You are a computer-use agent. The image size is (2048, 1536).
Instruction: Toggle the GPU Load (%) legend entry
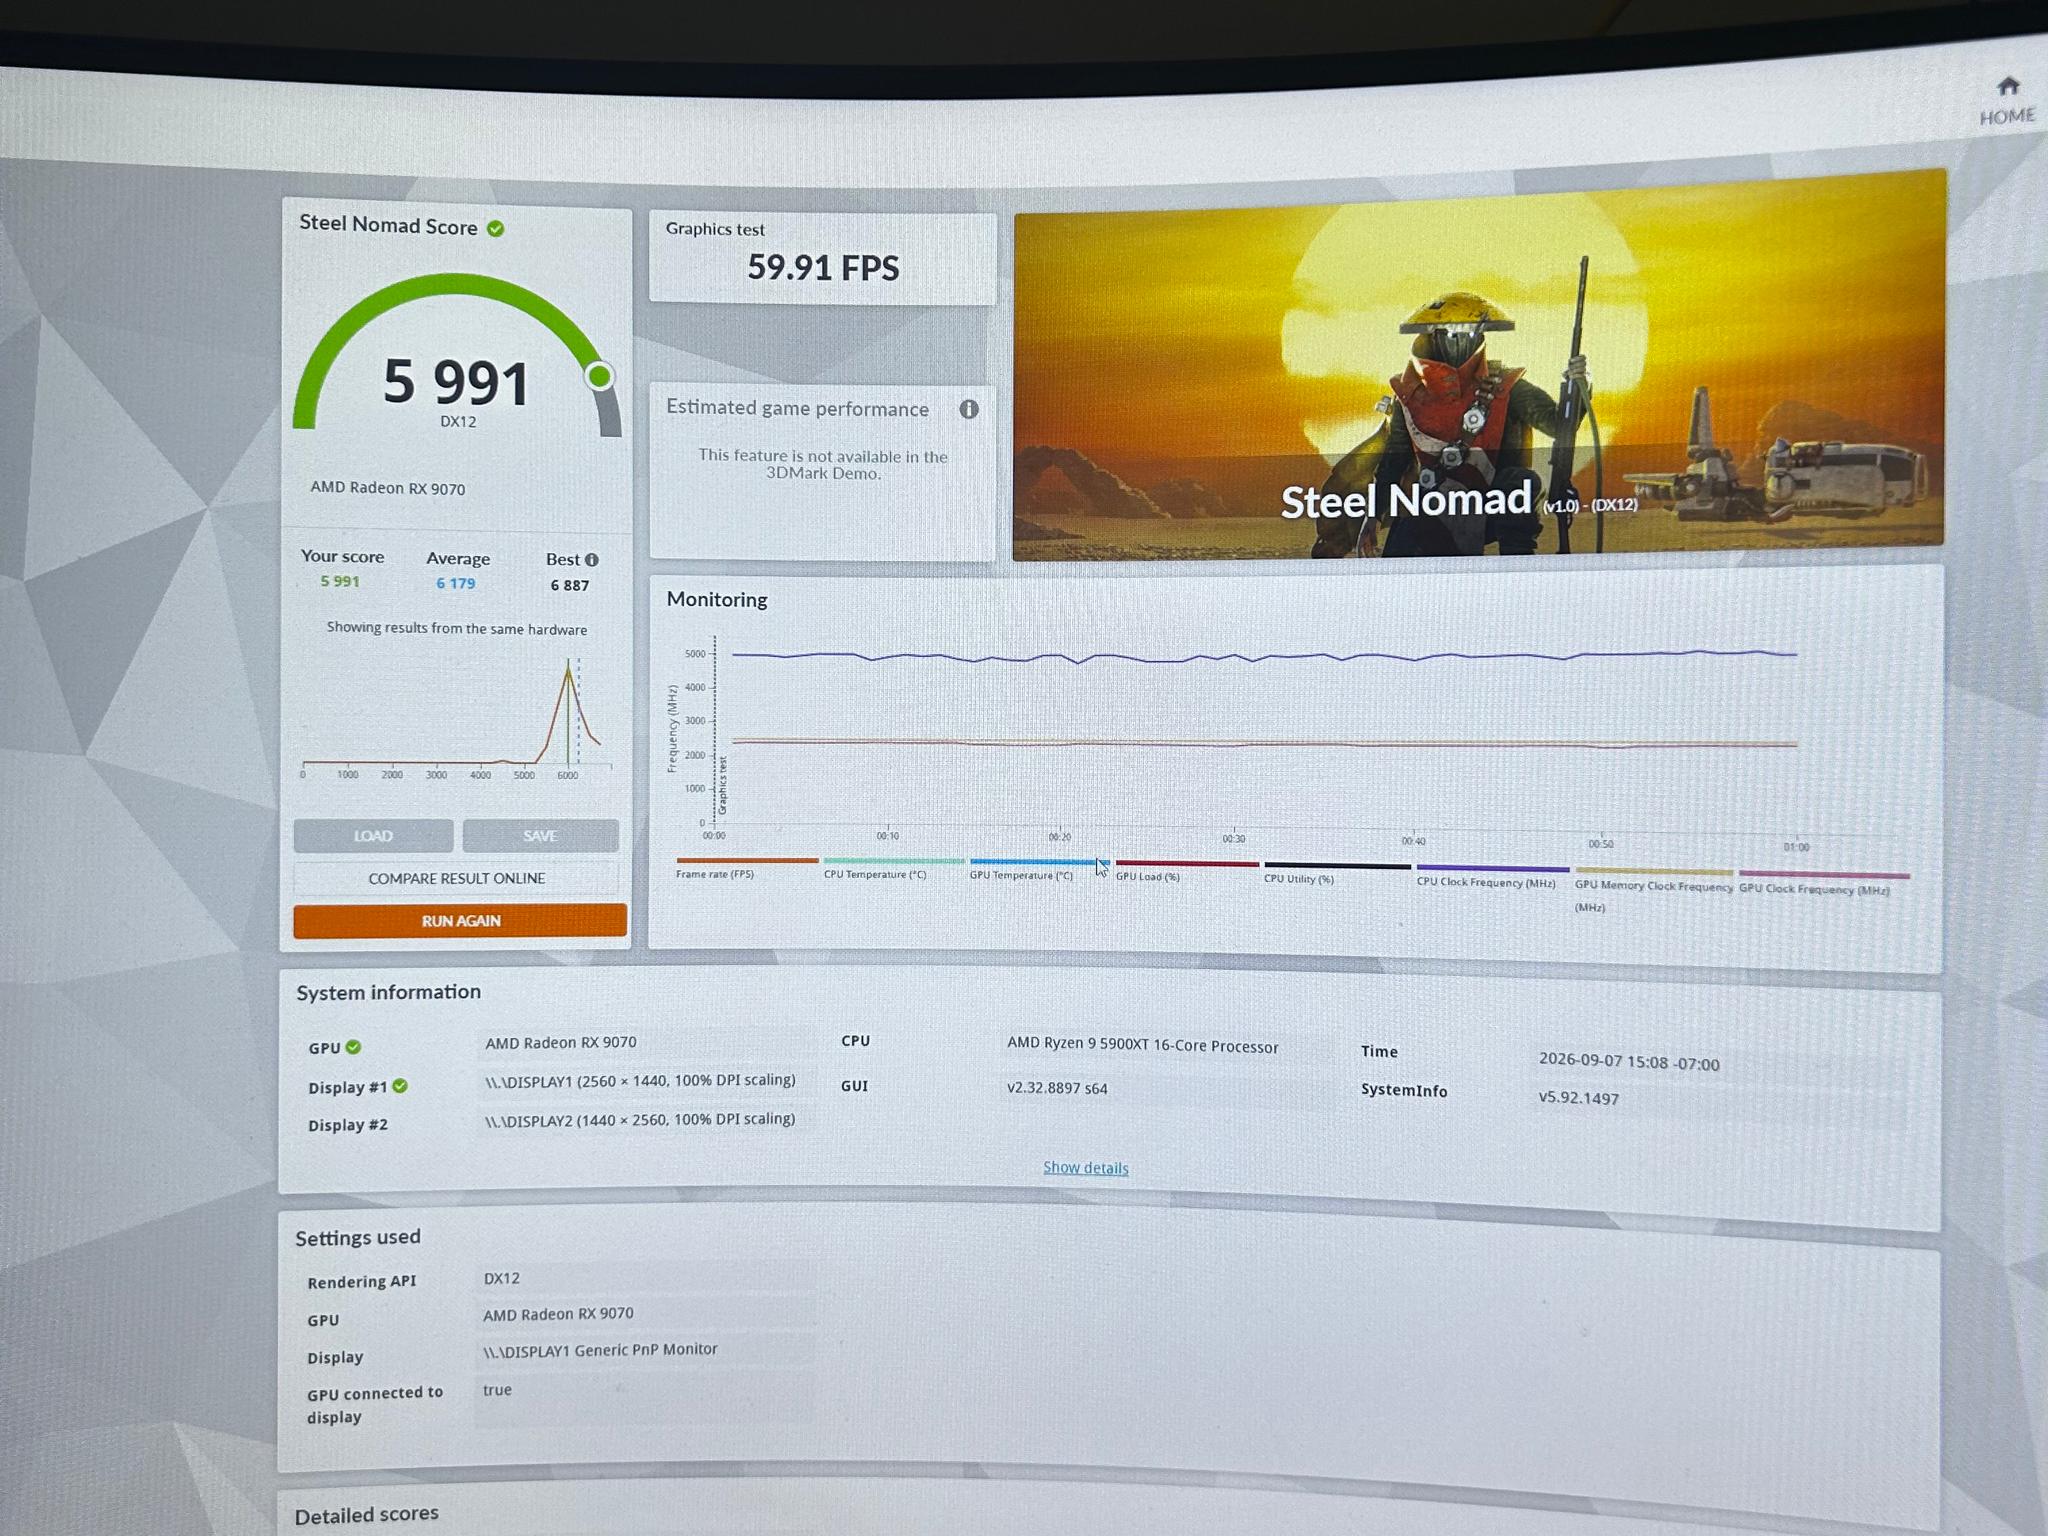pos(1187,870)
